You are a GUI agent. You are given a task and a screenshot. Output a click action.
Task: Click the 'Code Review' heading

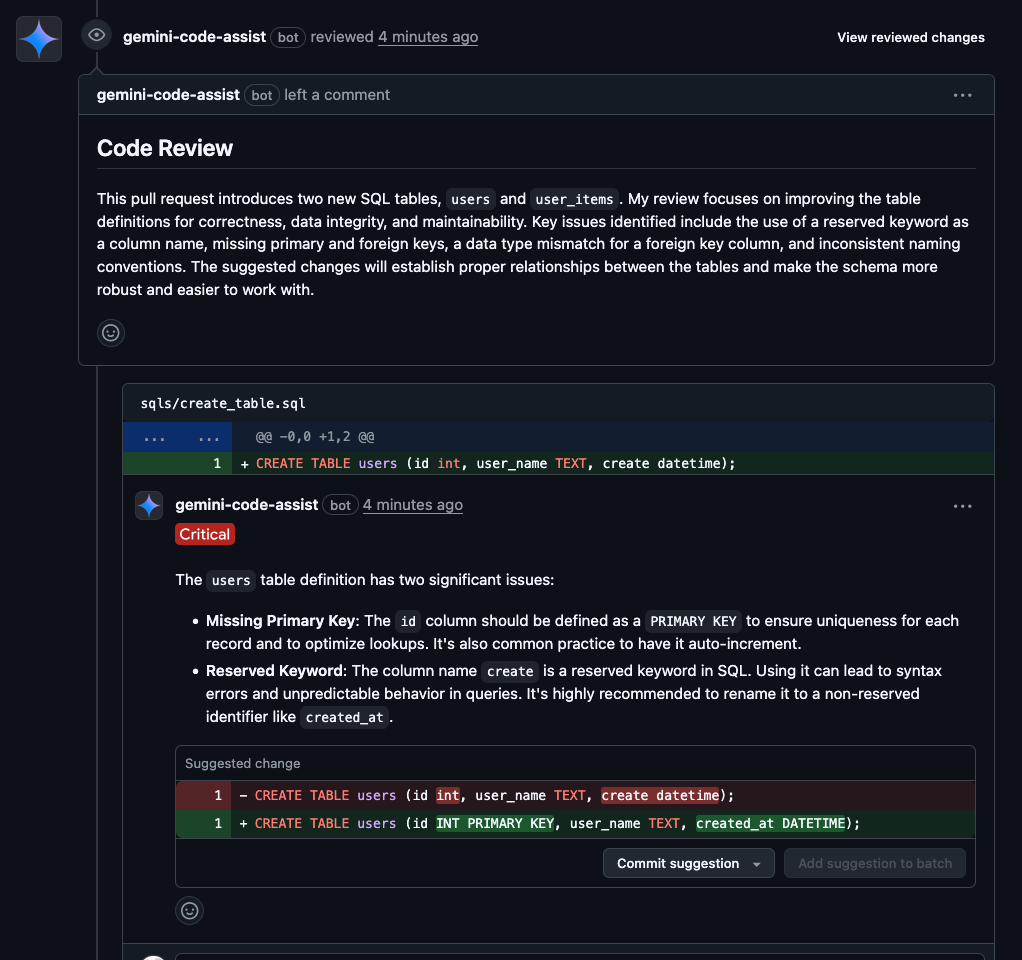point(165,149)
